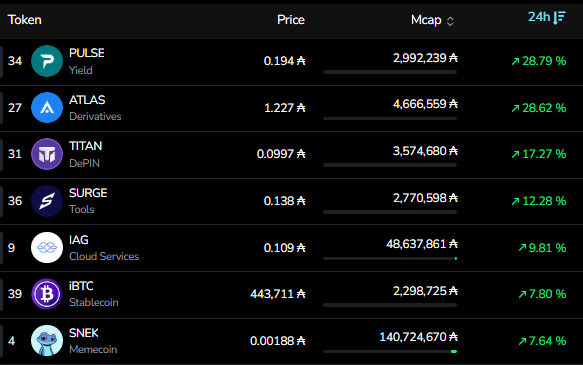Click rank number 36 beside SURGE

tap(15, 201)
